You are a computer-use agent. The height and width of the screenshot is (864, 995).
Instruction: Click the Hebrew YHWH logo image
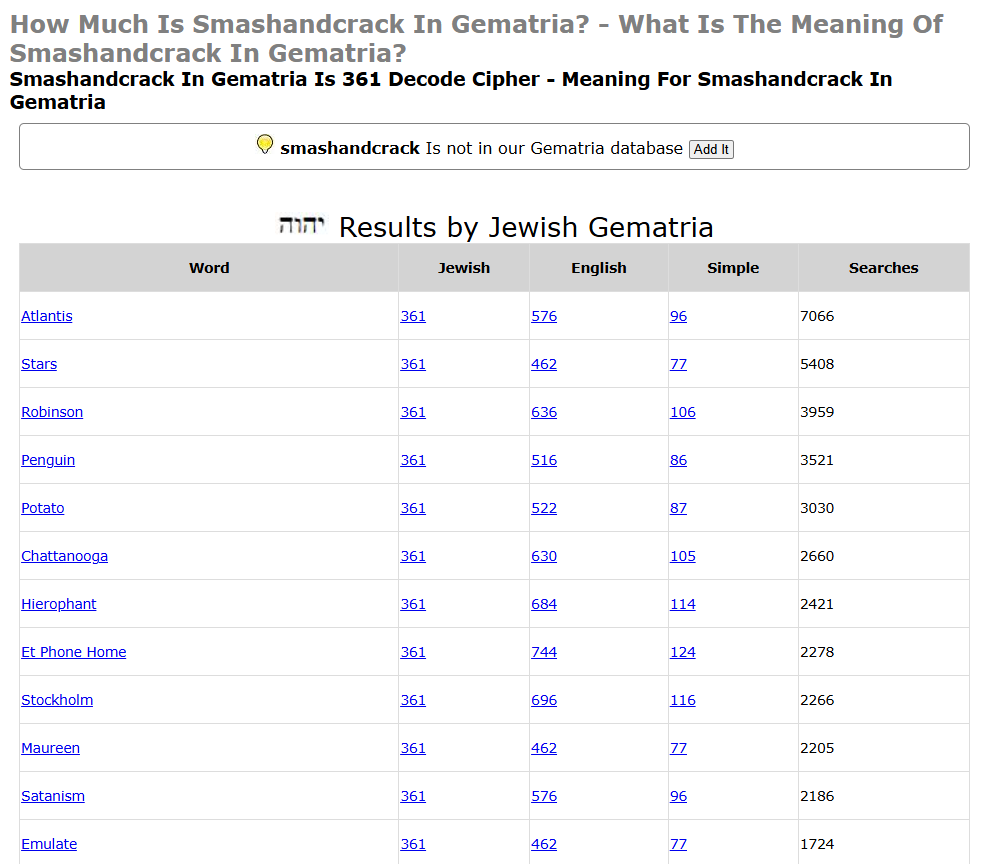coord(301,225)
